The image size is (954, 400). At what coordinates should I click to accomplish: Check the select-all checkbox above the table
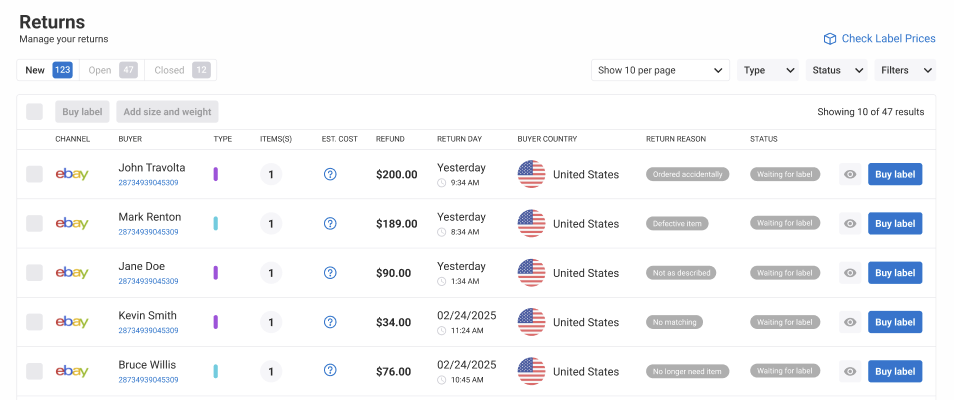click(35, 112)
